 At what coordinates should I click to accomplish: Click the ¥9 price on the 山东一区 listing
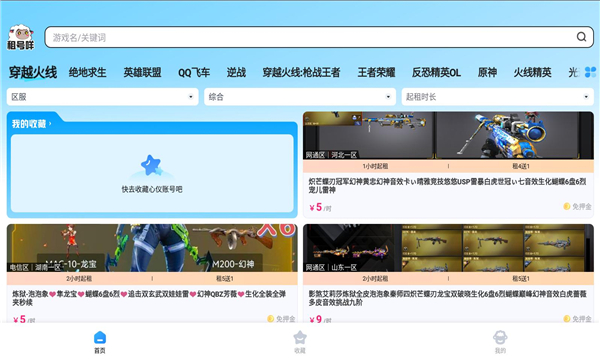320,319
